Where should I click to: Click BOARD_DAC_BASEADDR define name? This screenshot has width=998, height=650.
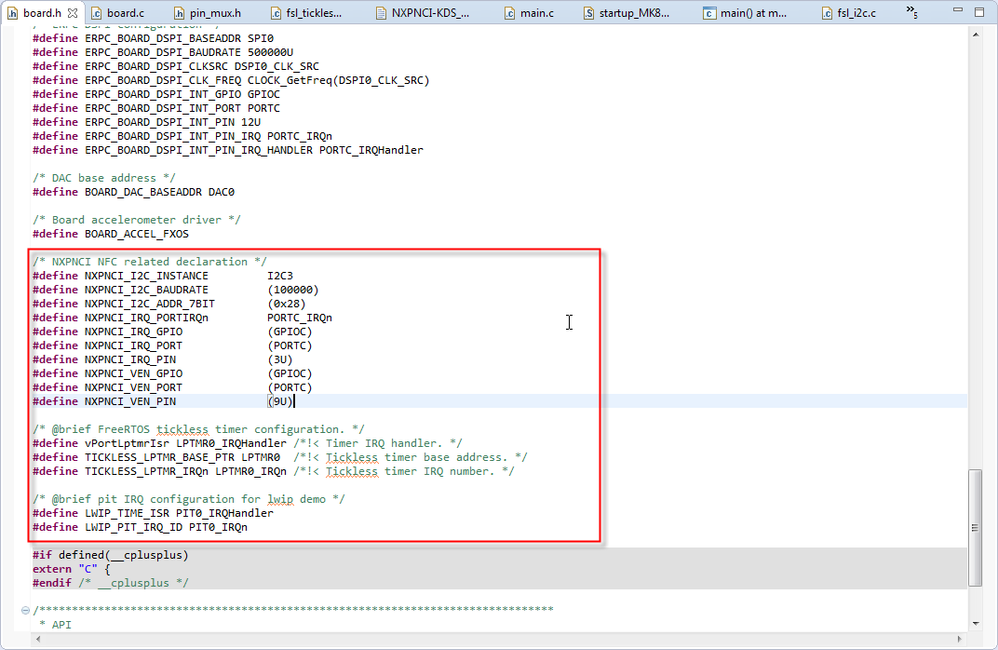point(143,192)
